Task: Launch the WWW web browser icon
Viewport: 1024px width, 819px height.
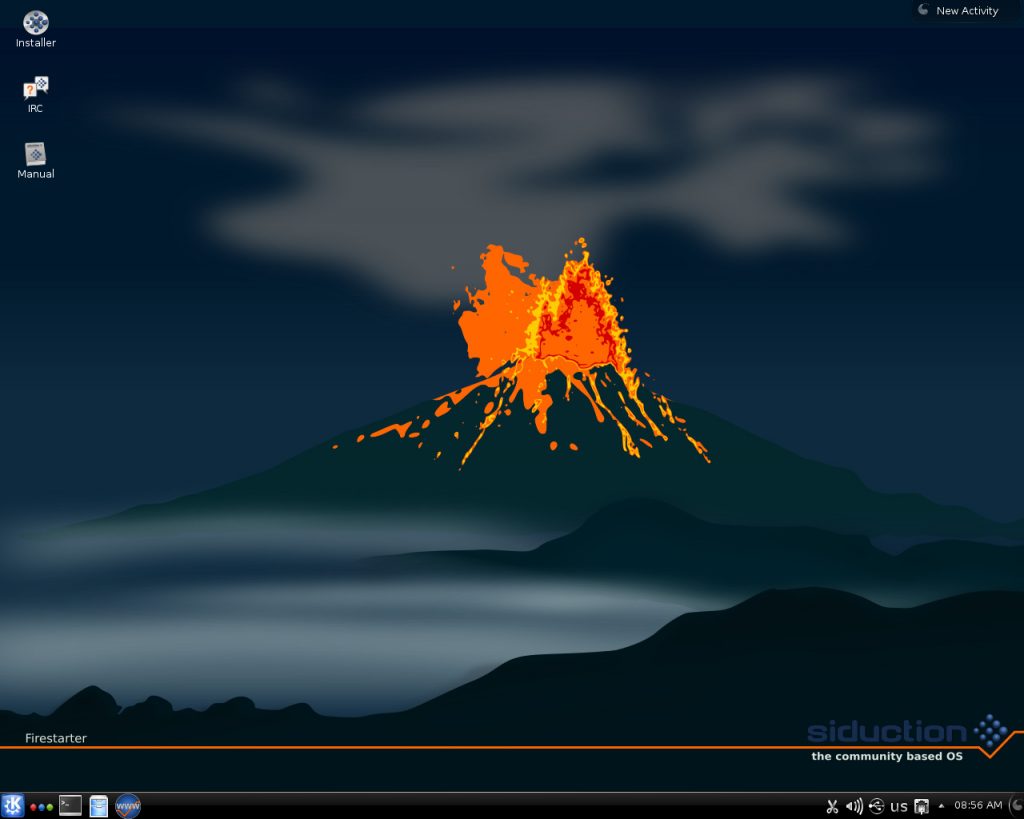Action: tap(128, 806)
